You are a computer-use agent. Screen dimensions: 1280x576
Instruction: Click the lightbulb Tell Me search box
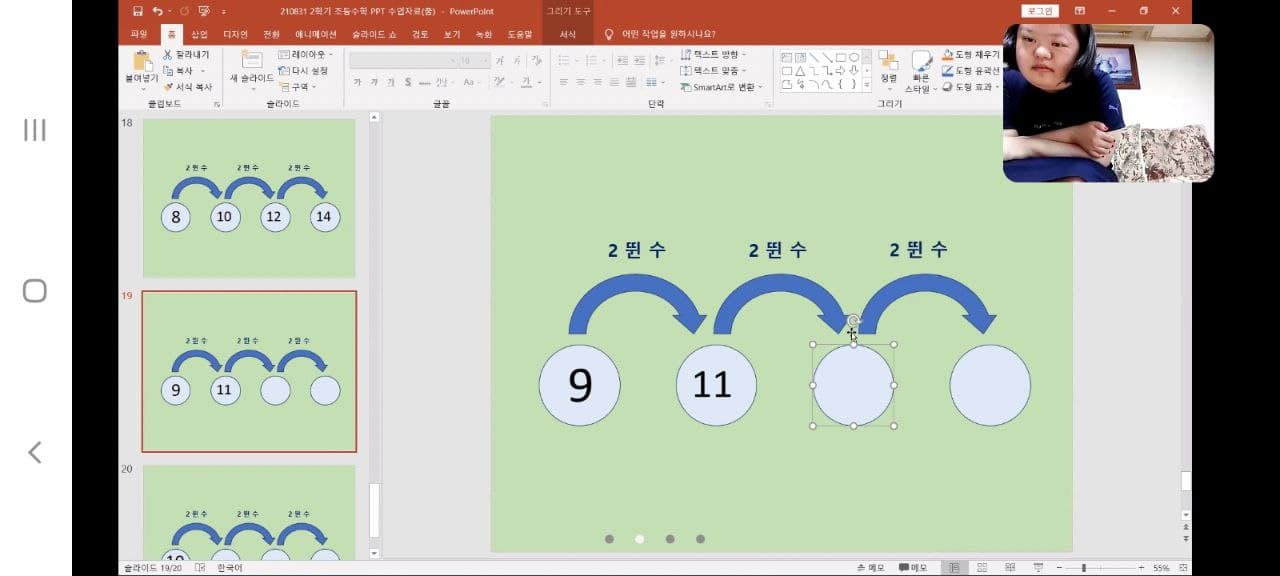pos(660,34)
